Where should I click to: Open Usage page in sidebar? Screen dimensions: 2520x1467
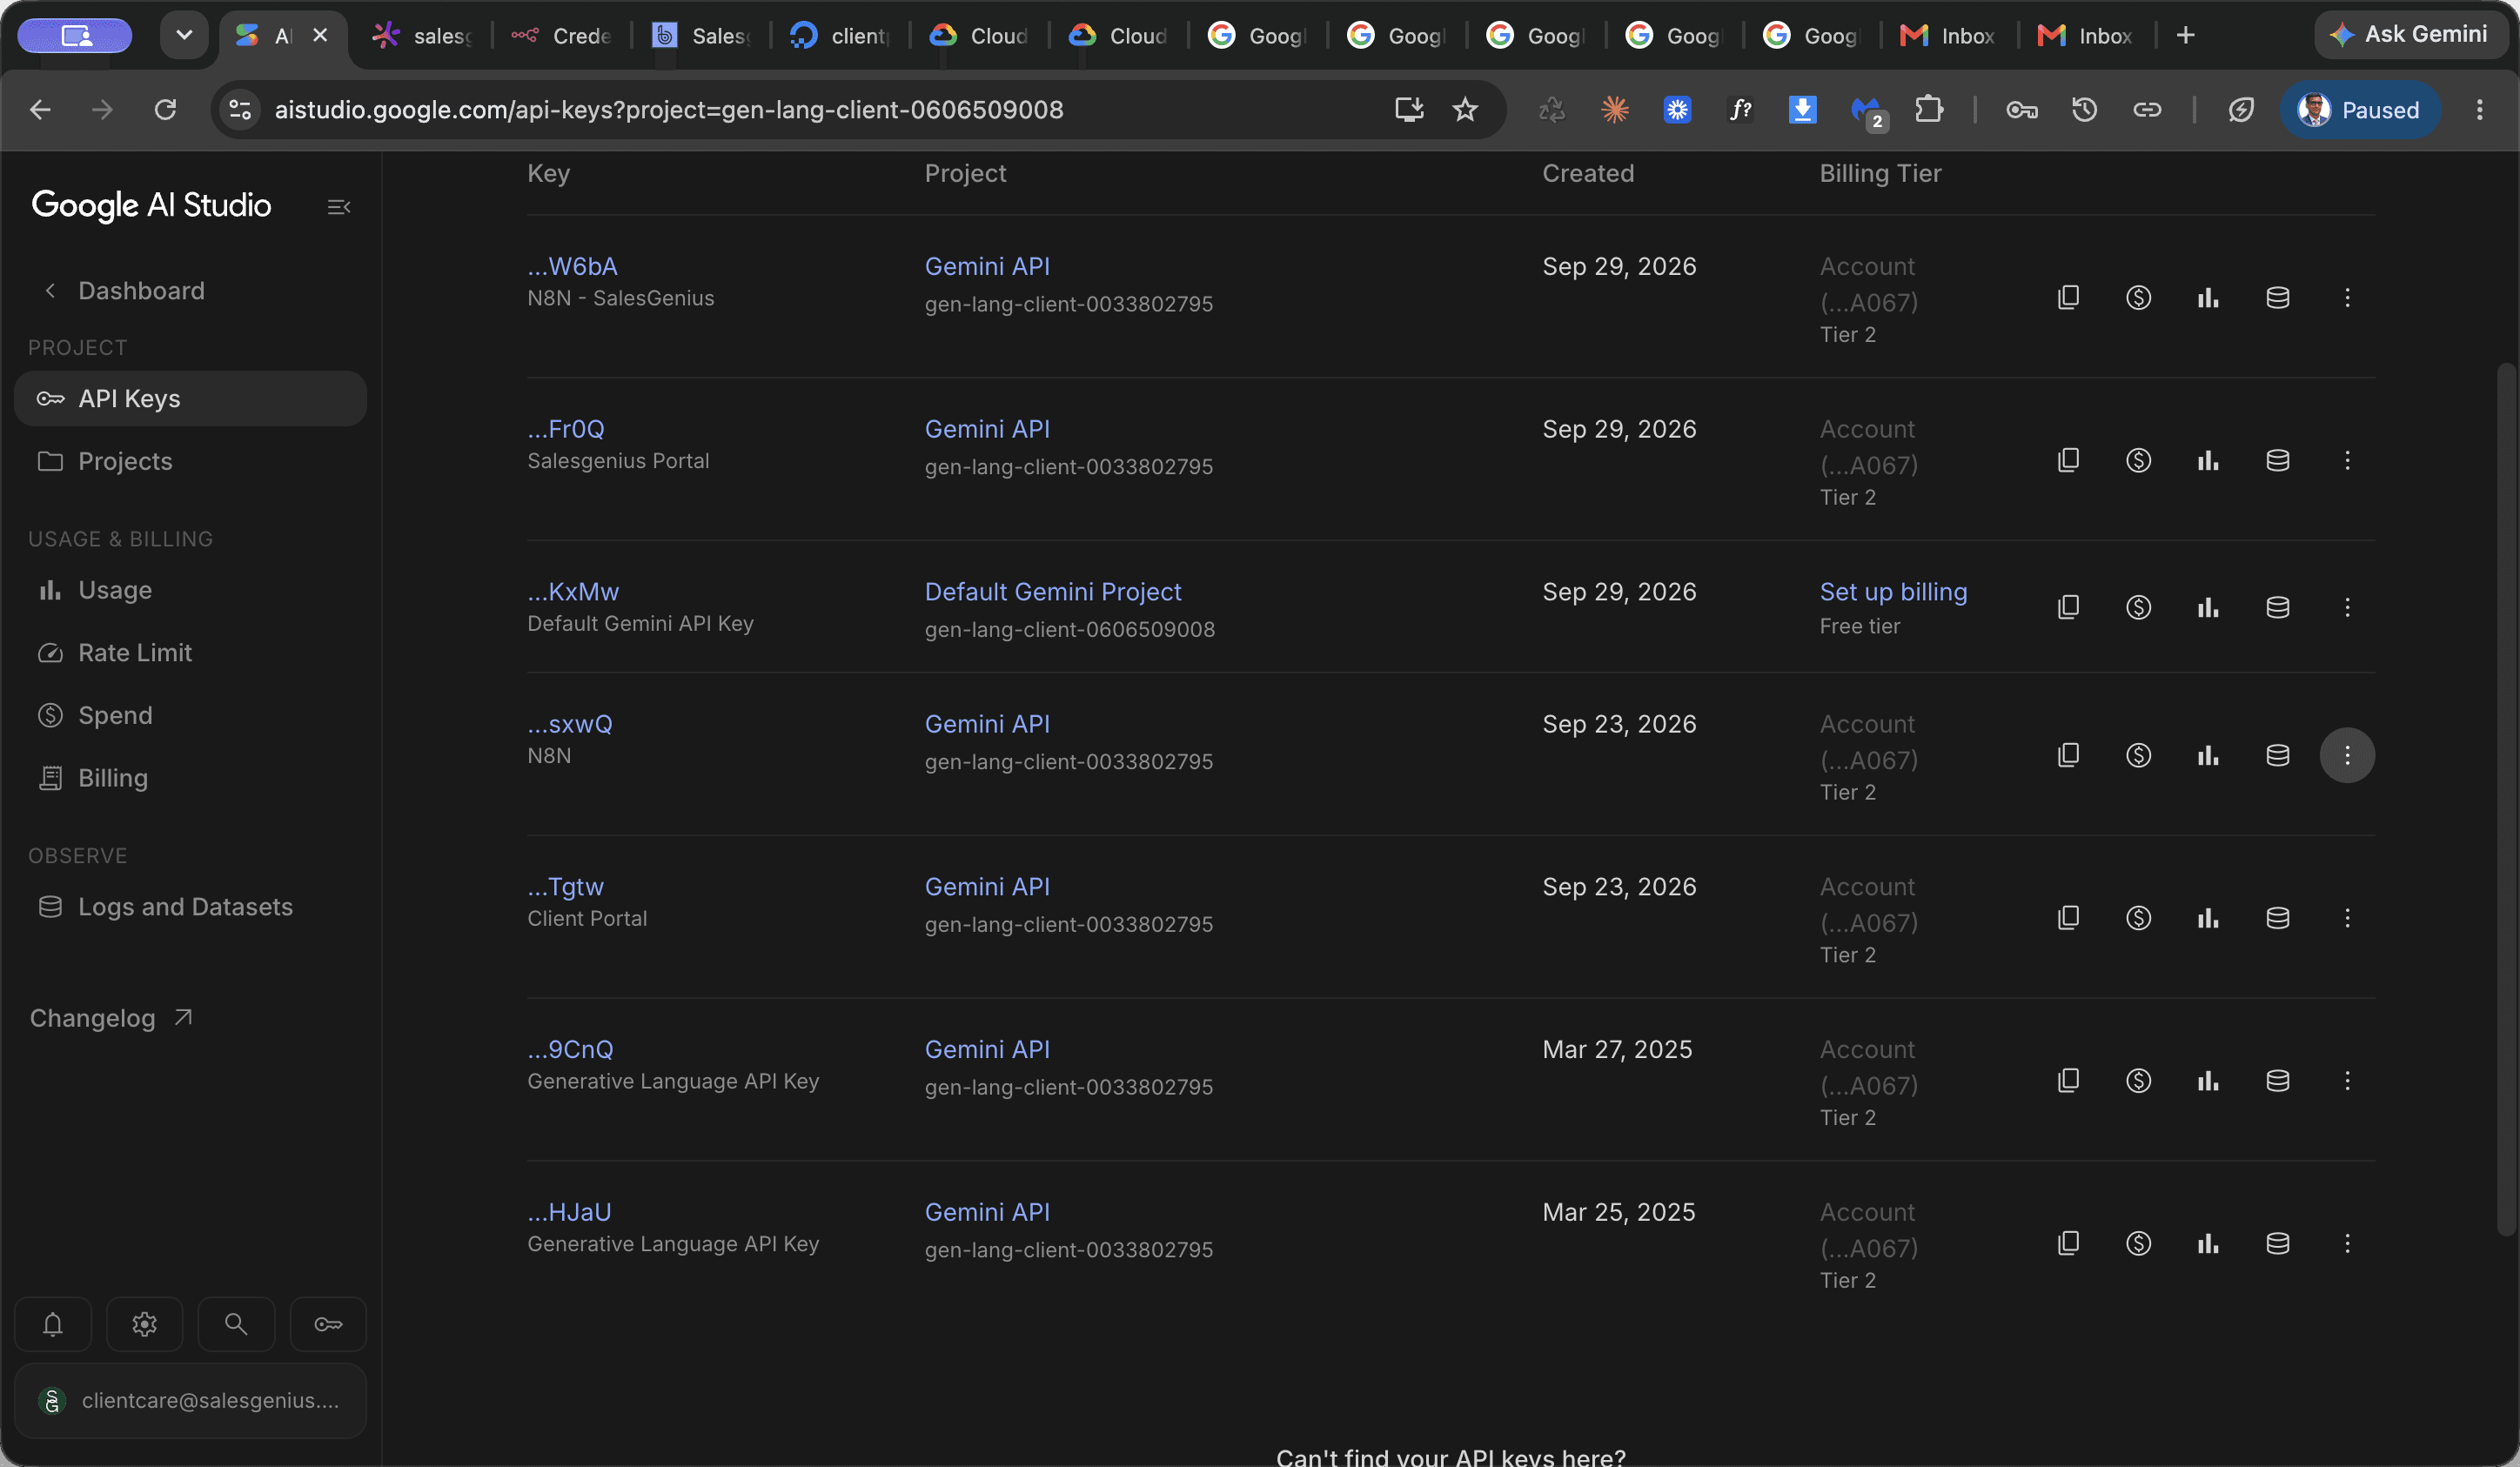pyautogui.click(x=190, y=590)
